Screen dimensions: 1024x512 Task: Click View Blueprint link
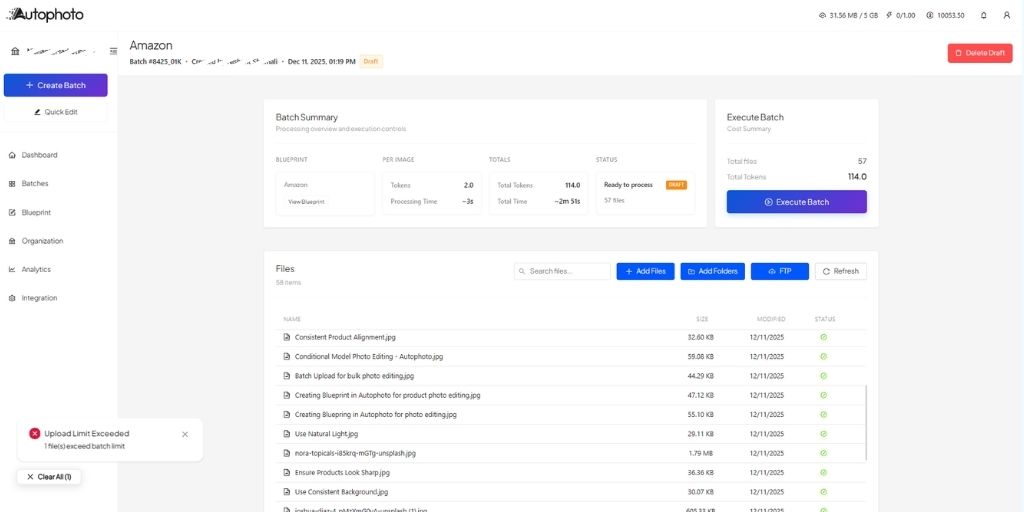pyautogui.click(x=306, y=202)
